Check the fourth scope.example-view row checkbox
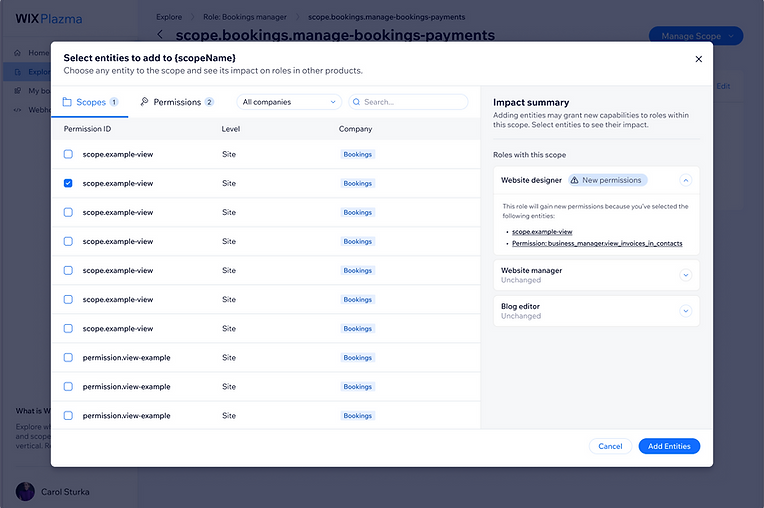 [68, 241]
